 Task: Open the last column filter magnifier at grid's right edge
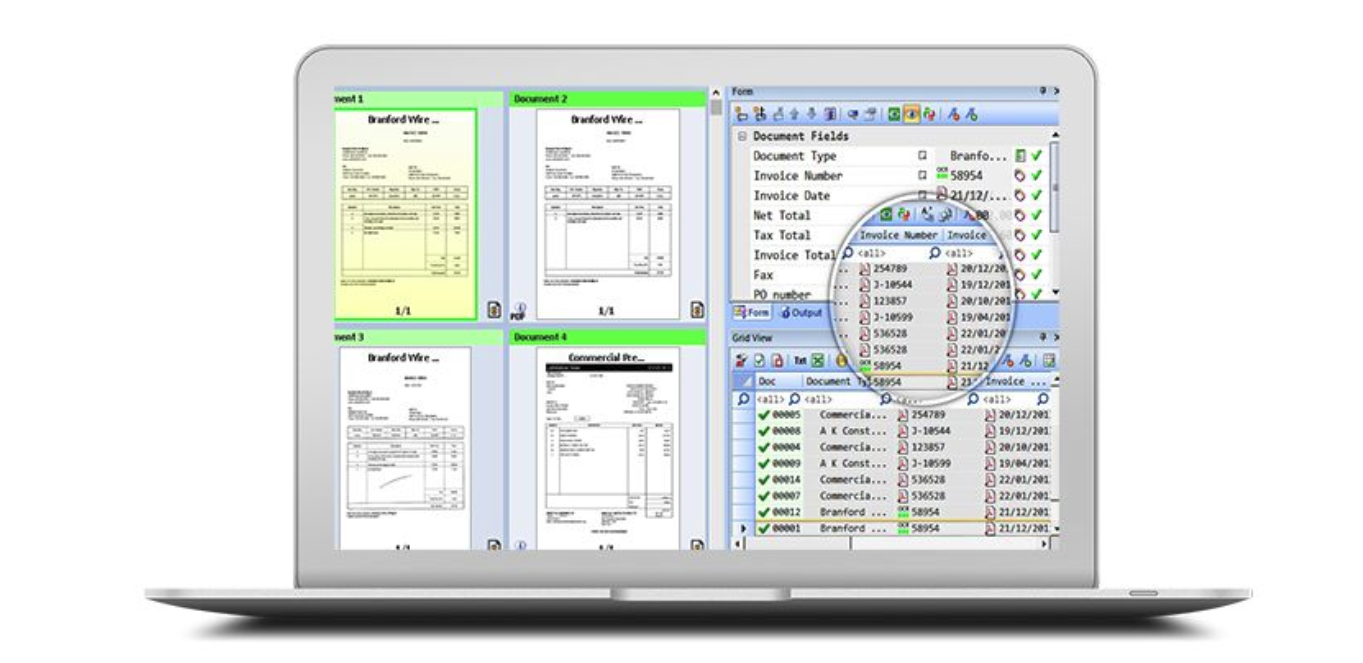(1043, 399)
